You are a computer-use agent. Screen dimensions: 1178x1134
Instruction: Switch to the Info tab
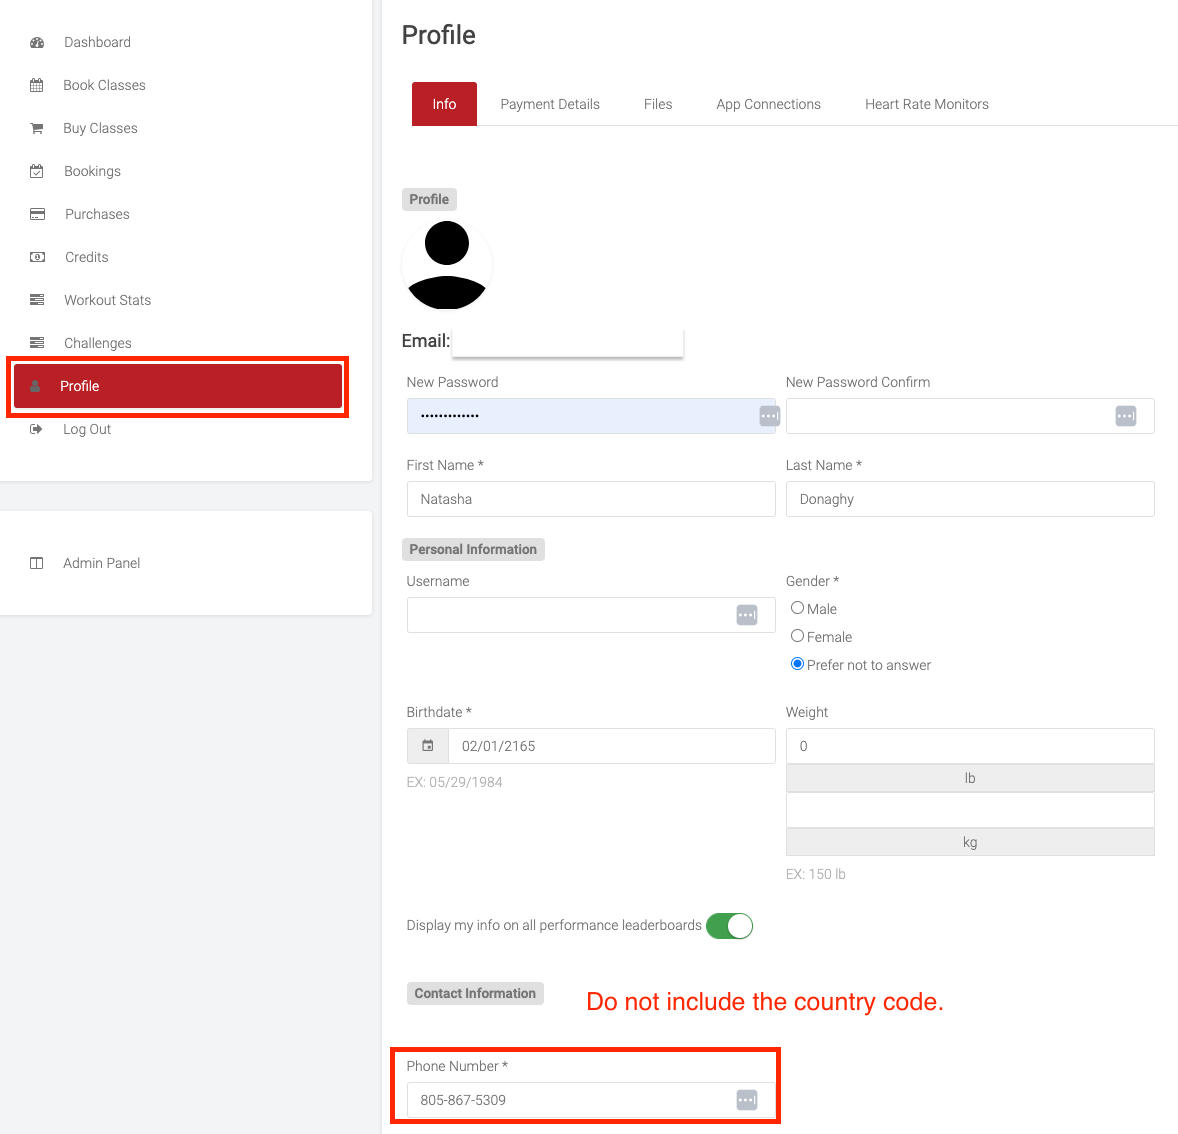tap(444, 104)
